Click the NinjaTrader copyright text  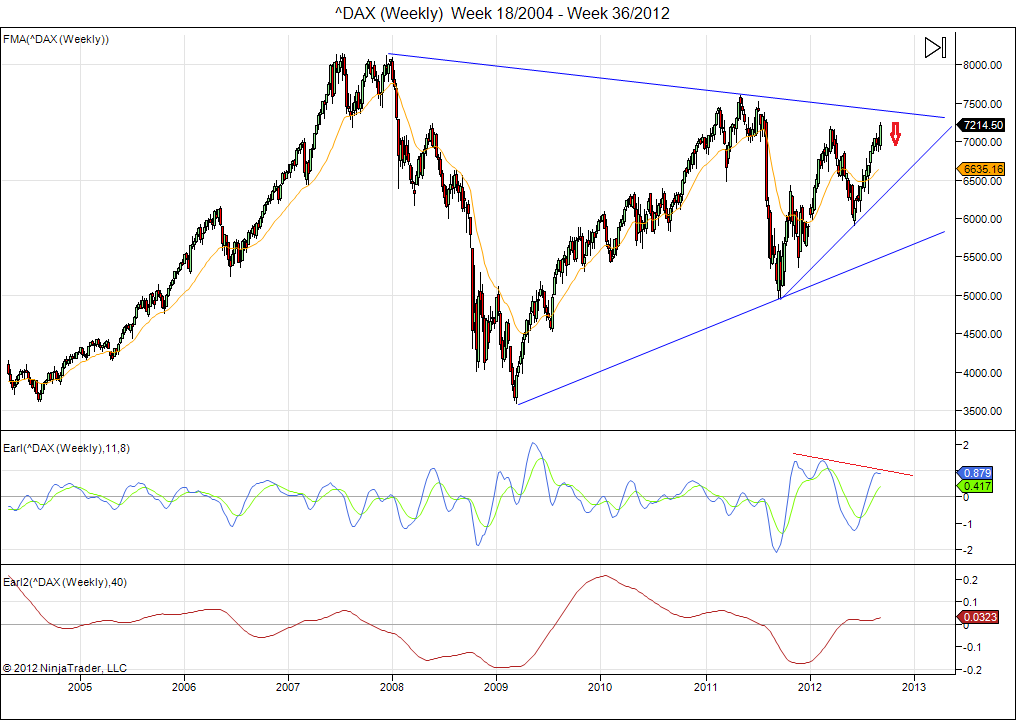click(x=65, y=668)
